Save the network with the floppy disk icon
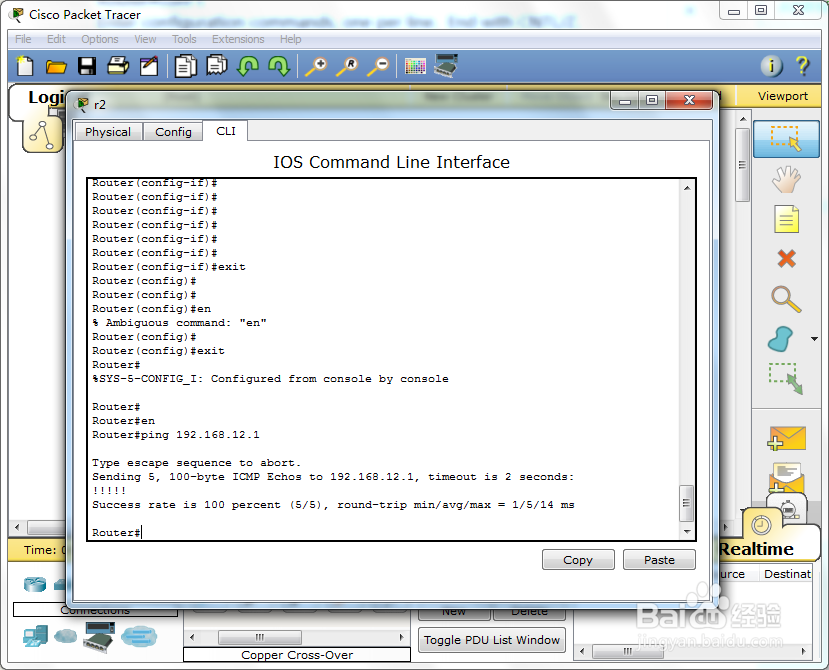829x670 pixels. pos(87,66)
